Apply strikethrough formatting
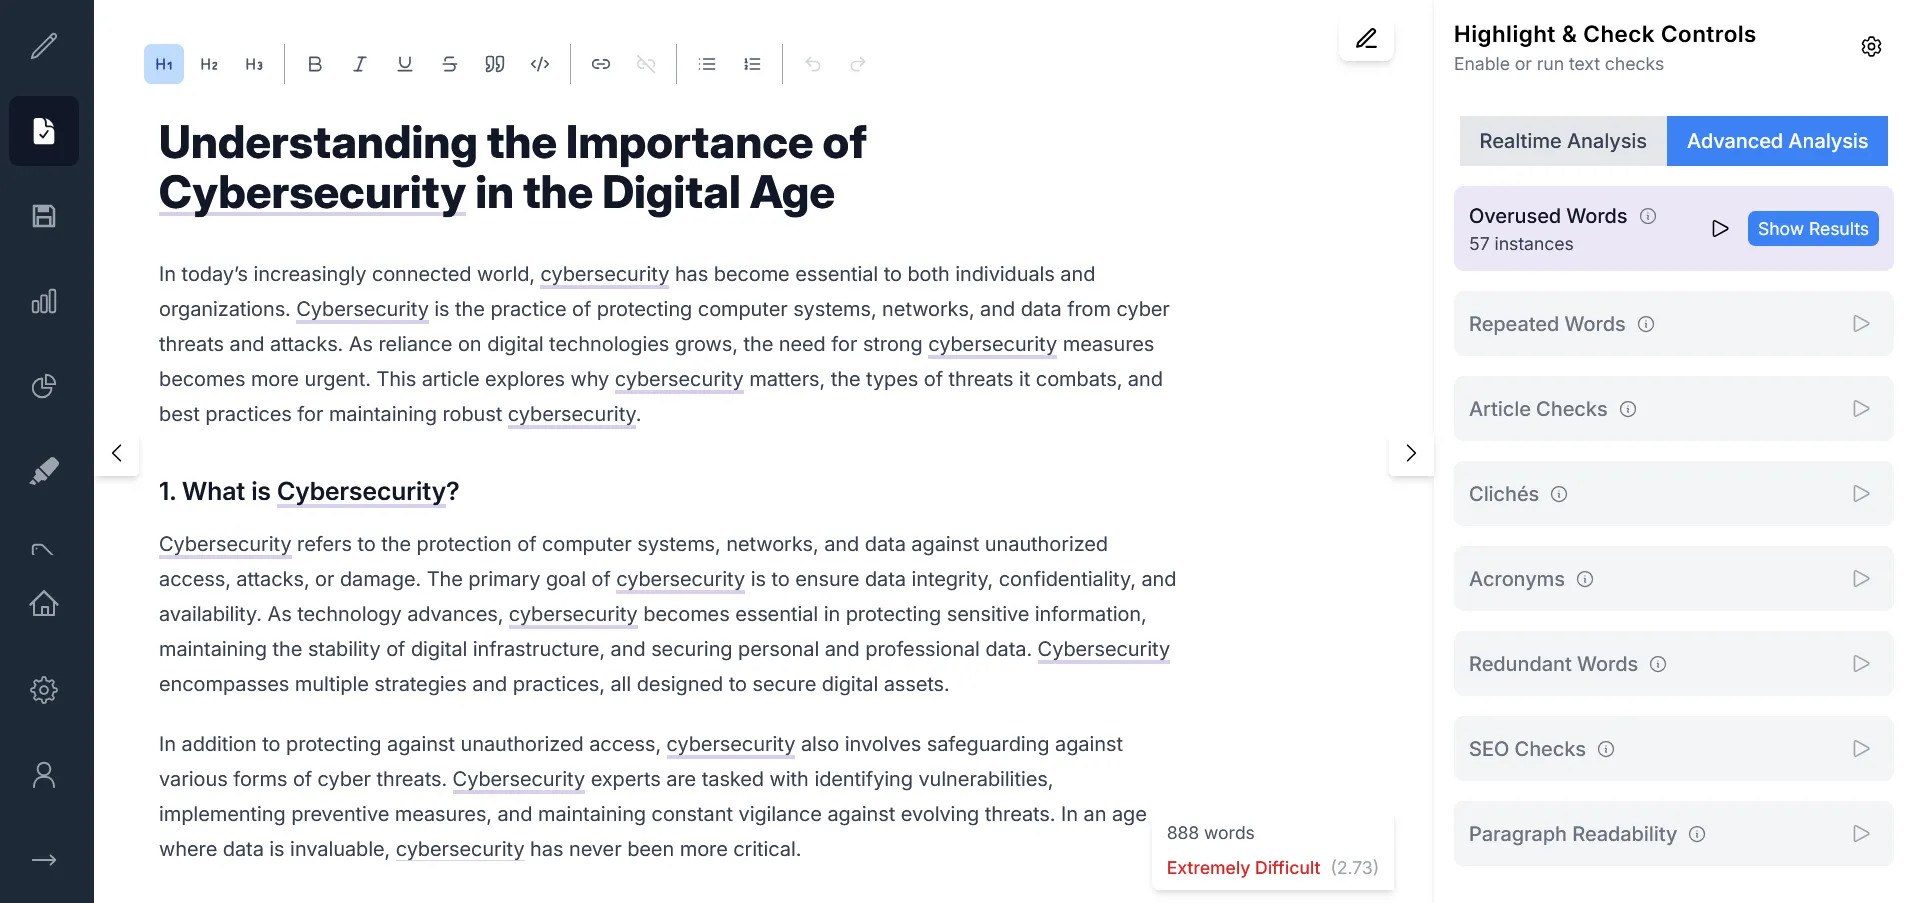This screenshot has height=903, width=1909. 449,64
